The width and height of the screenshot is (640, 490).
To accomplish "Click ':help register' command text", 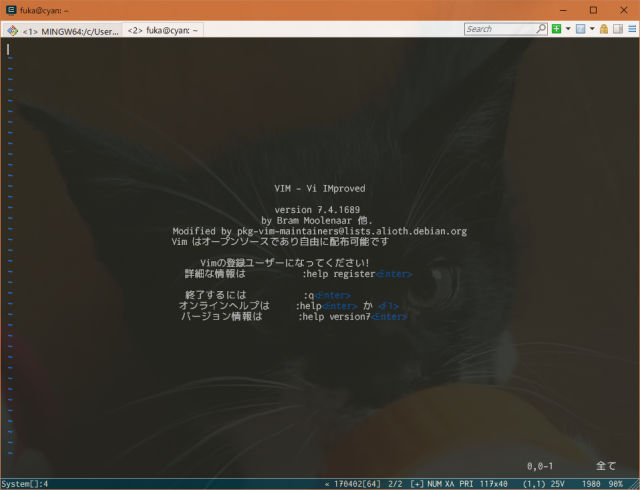I will tap(338, 274).
